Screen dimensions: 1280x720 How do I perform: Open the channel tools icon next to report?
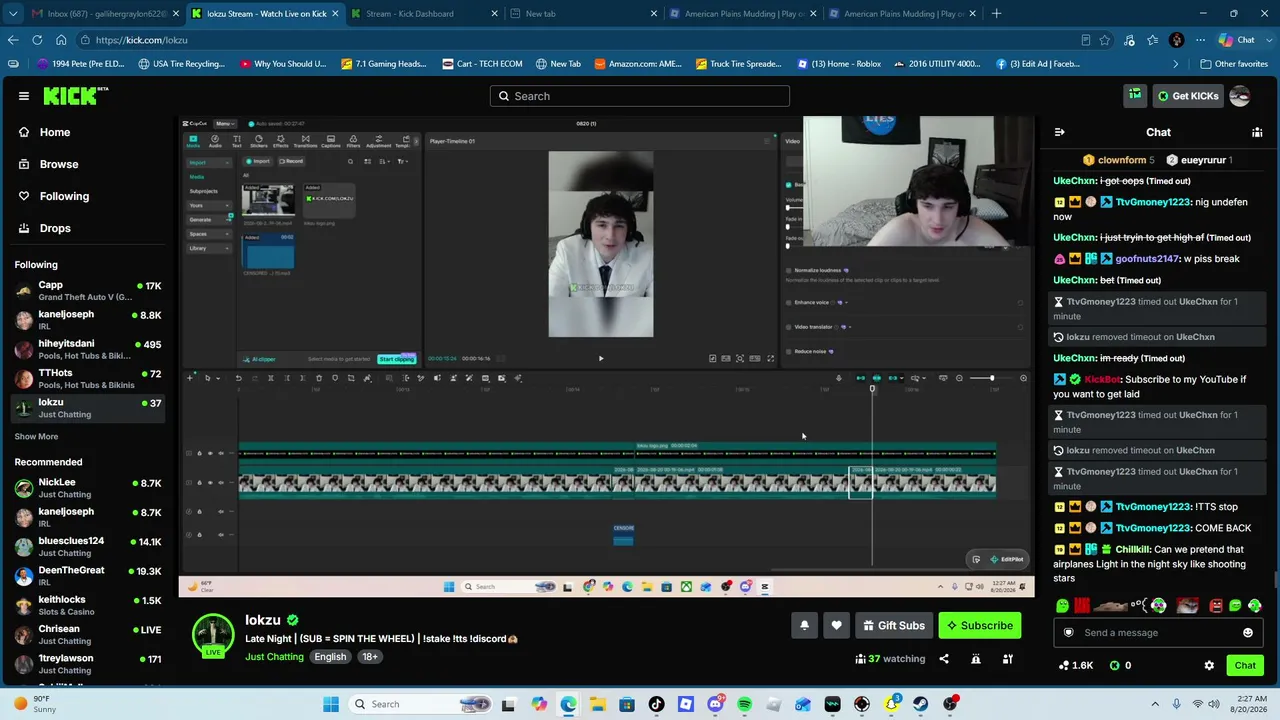[1008, 659]
